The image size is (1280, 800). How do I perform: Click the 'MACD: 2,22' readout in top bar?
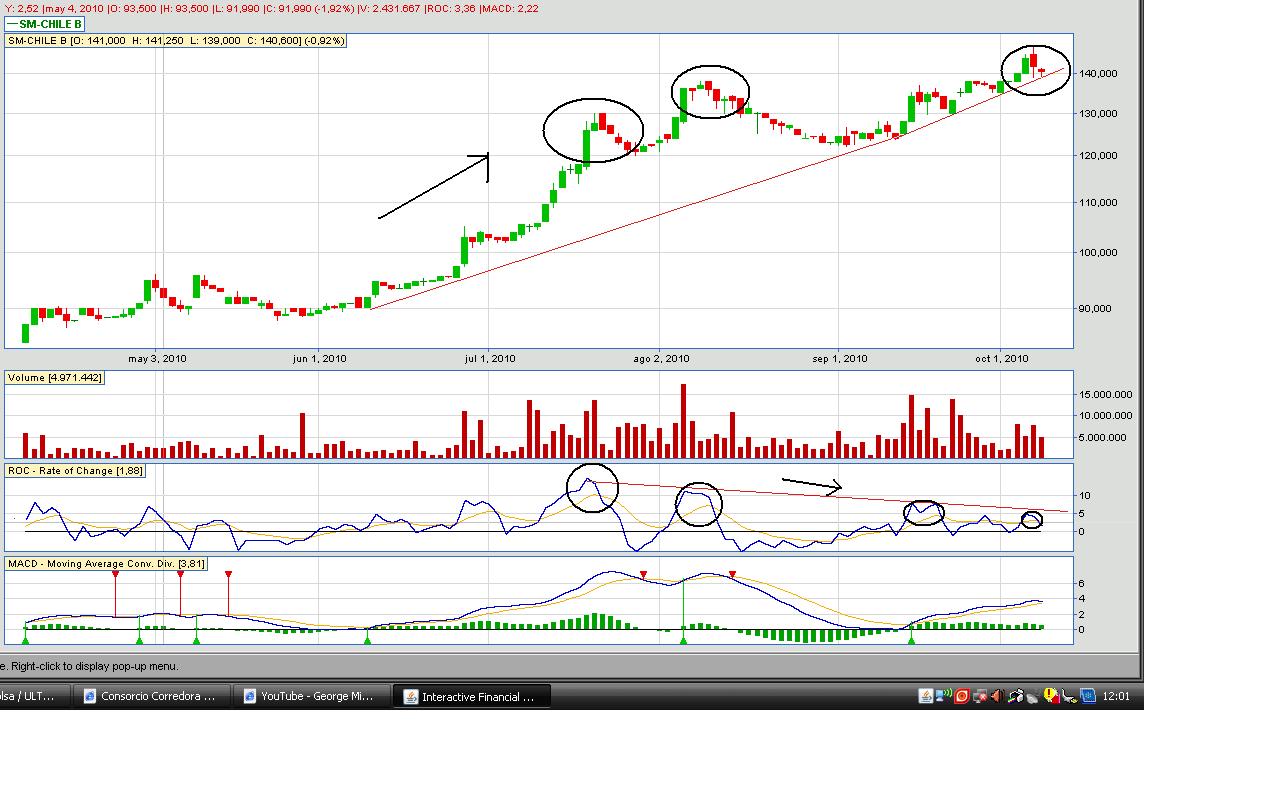[510, 8]
